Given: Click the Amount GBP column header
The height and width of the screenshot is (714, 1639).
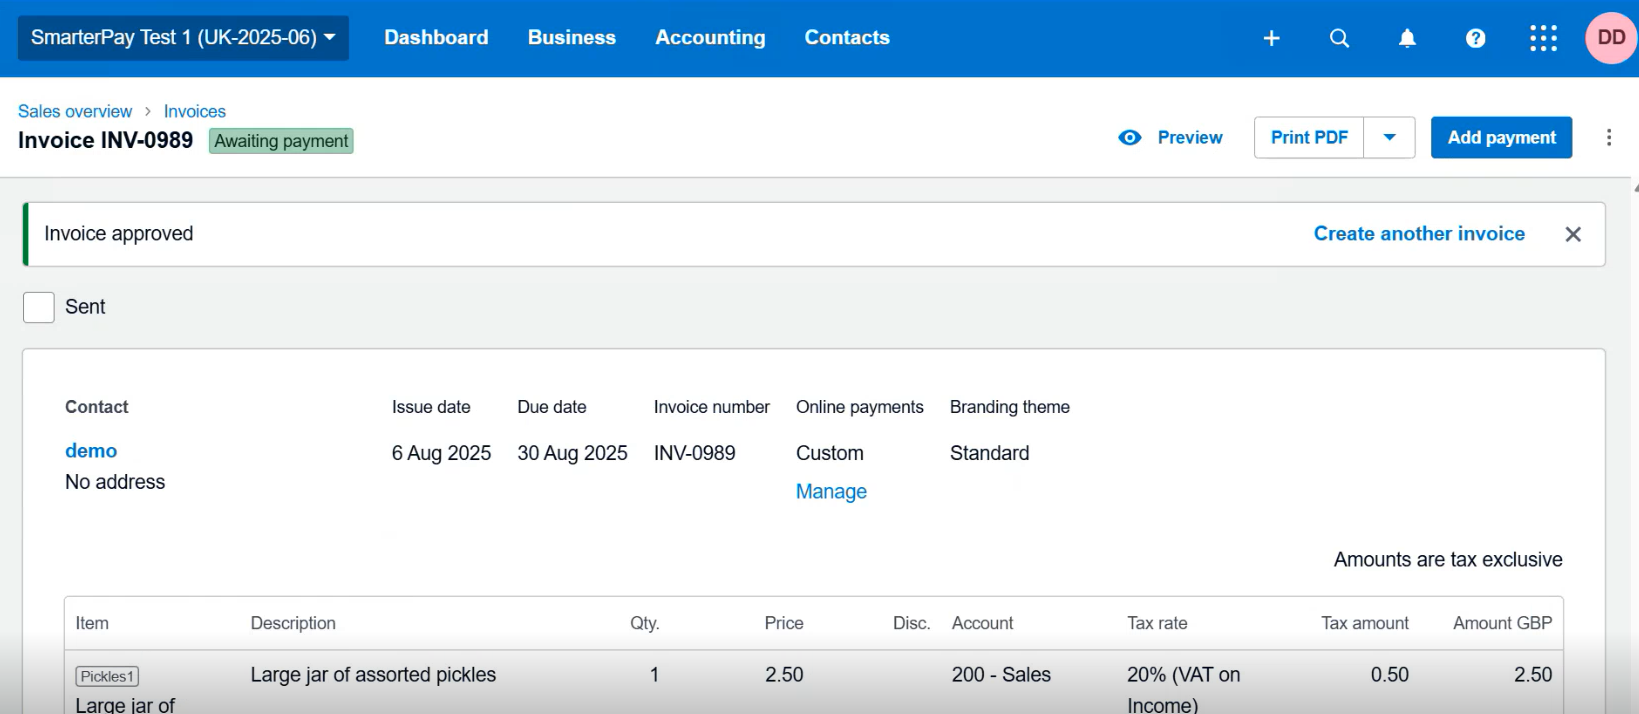Looking at the screenshot, I should (1502, 623).
